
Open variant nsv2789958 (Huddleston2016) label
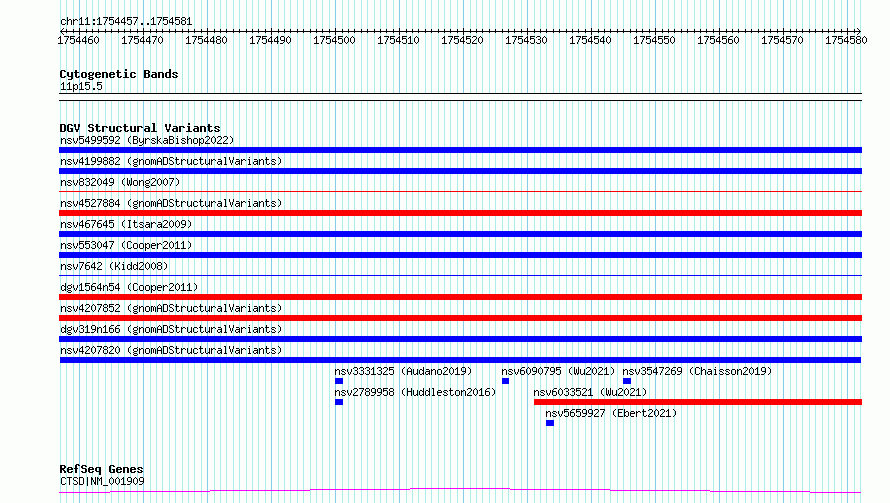click(415, 392)
